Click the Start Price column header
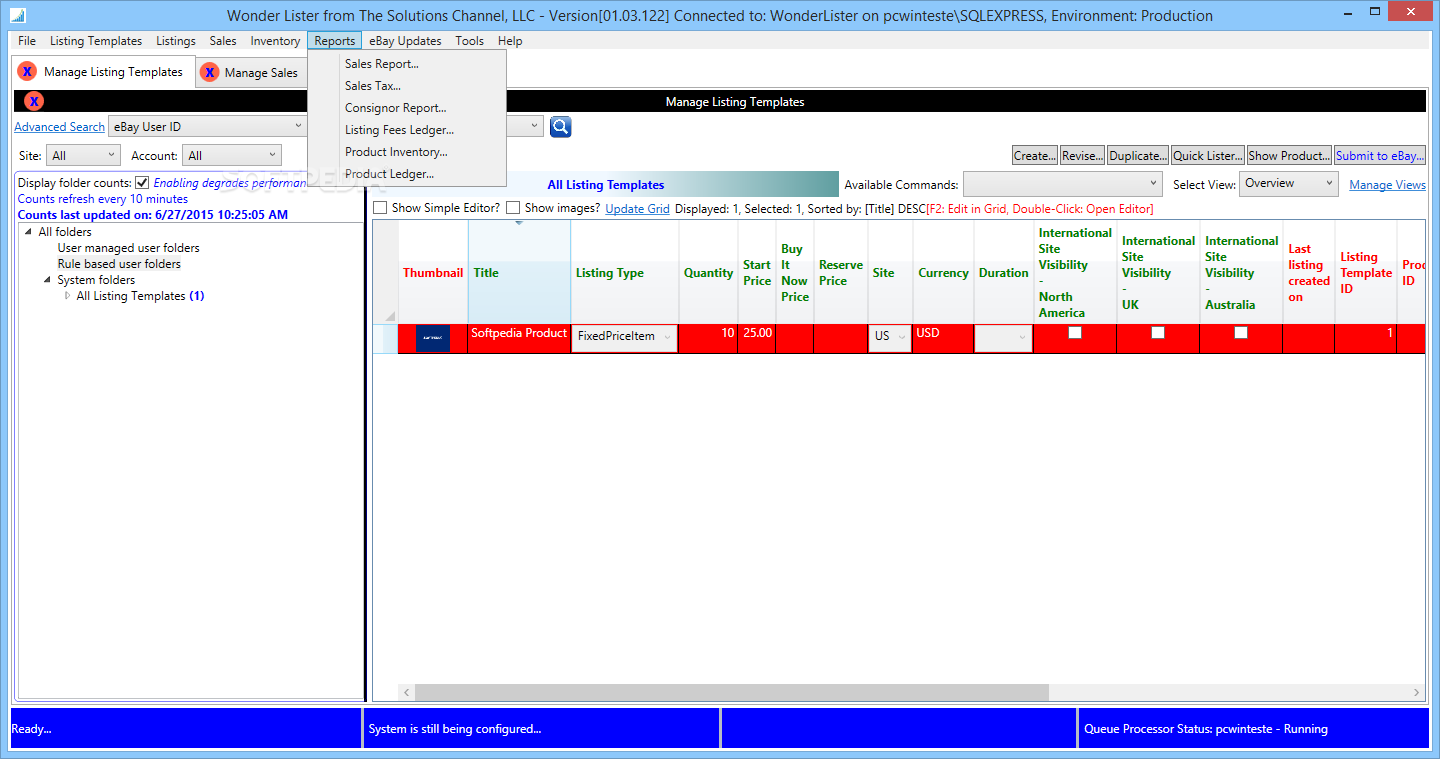Screen dimensions: 1440x759 tap(757, 273)
